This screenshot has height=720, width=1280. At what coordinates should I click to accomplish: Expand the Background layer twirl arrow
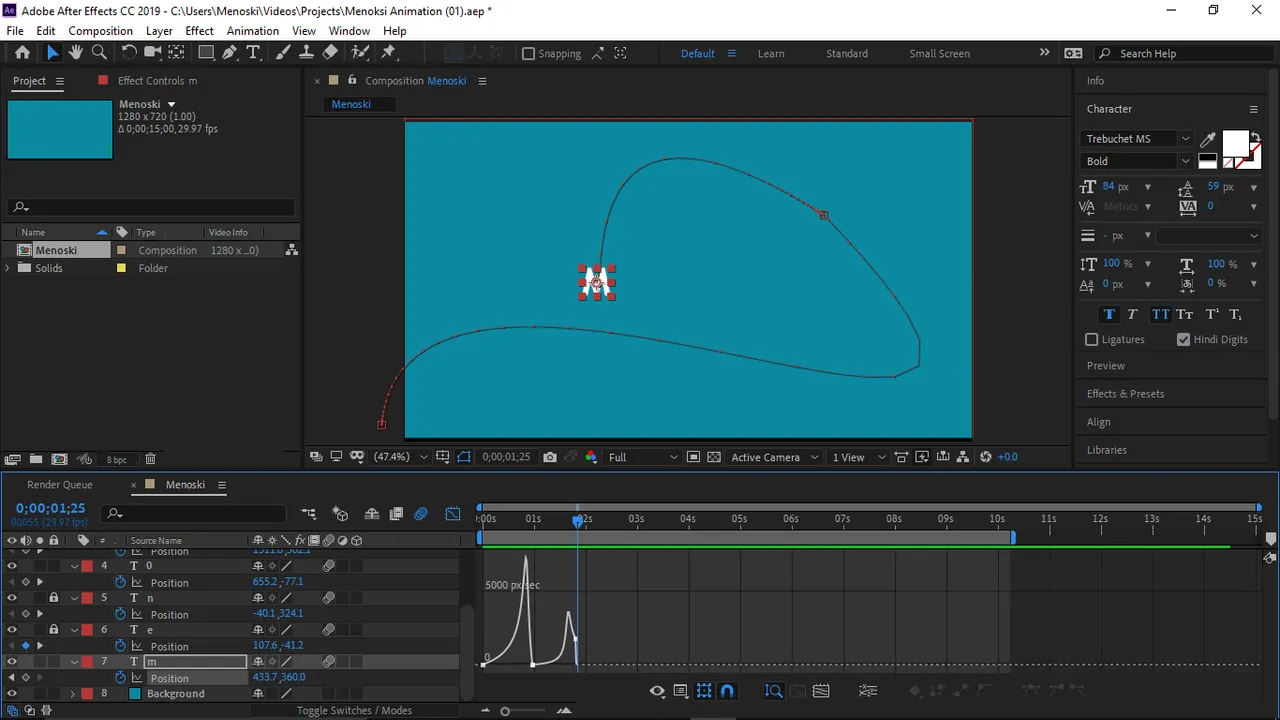pyautogui.click(x=72, y=694)
